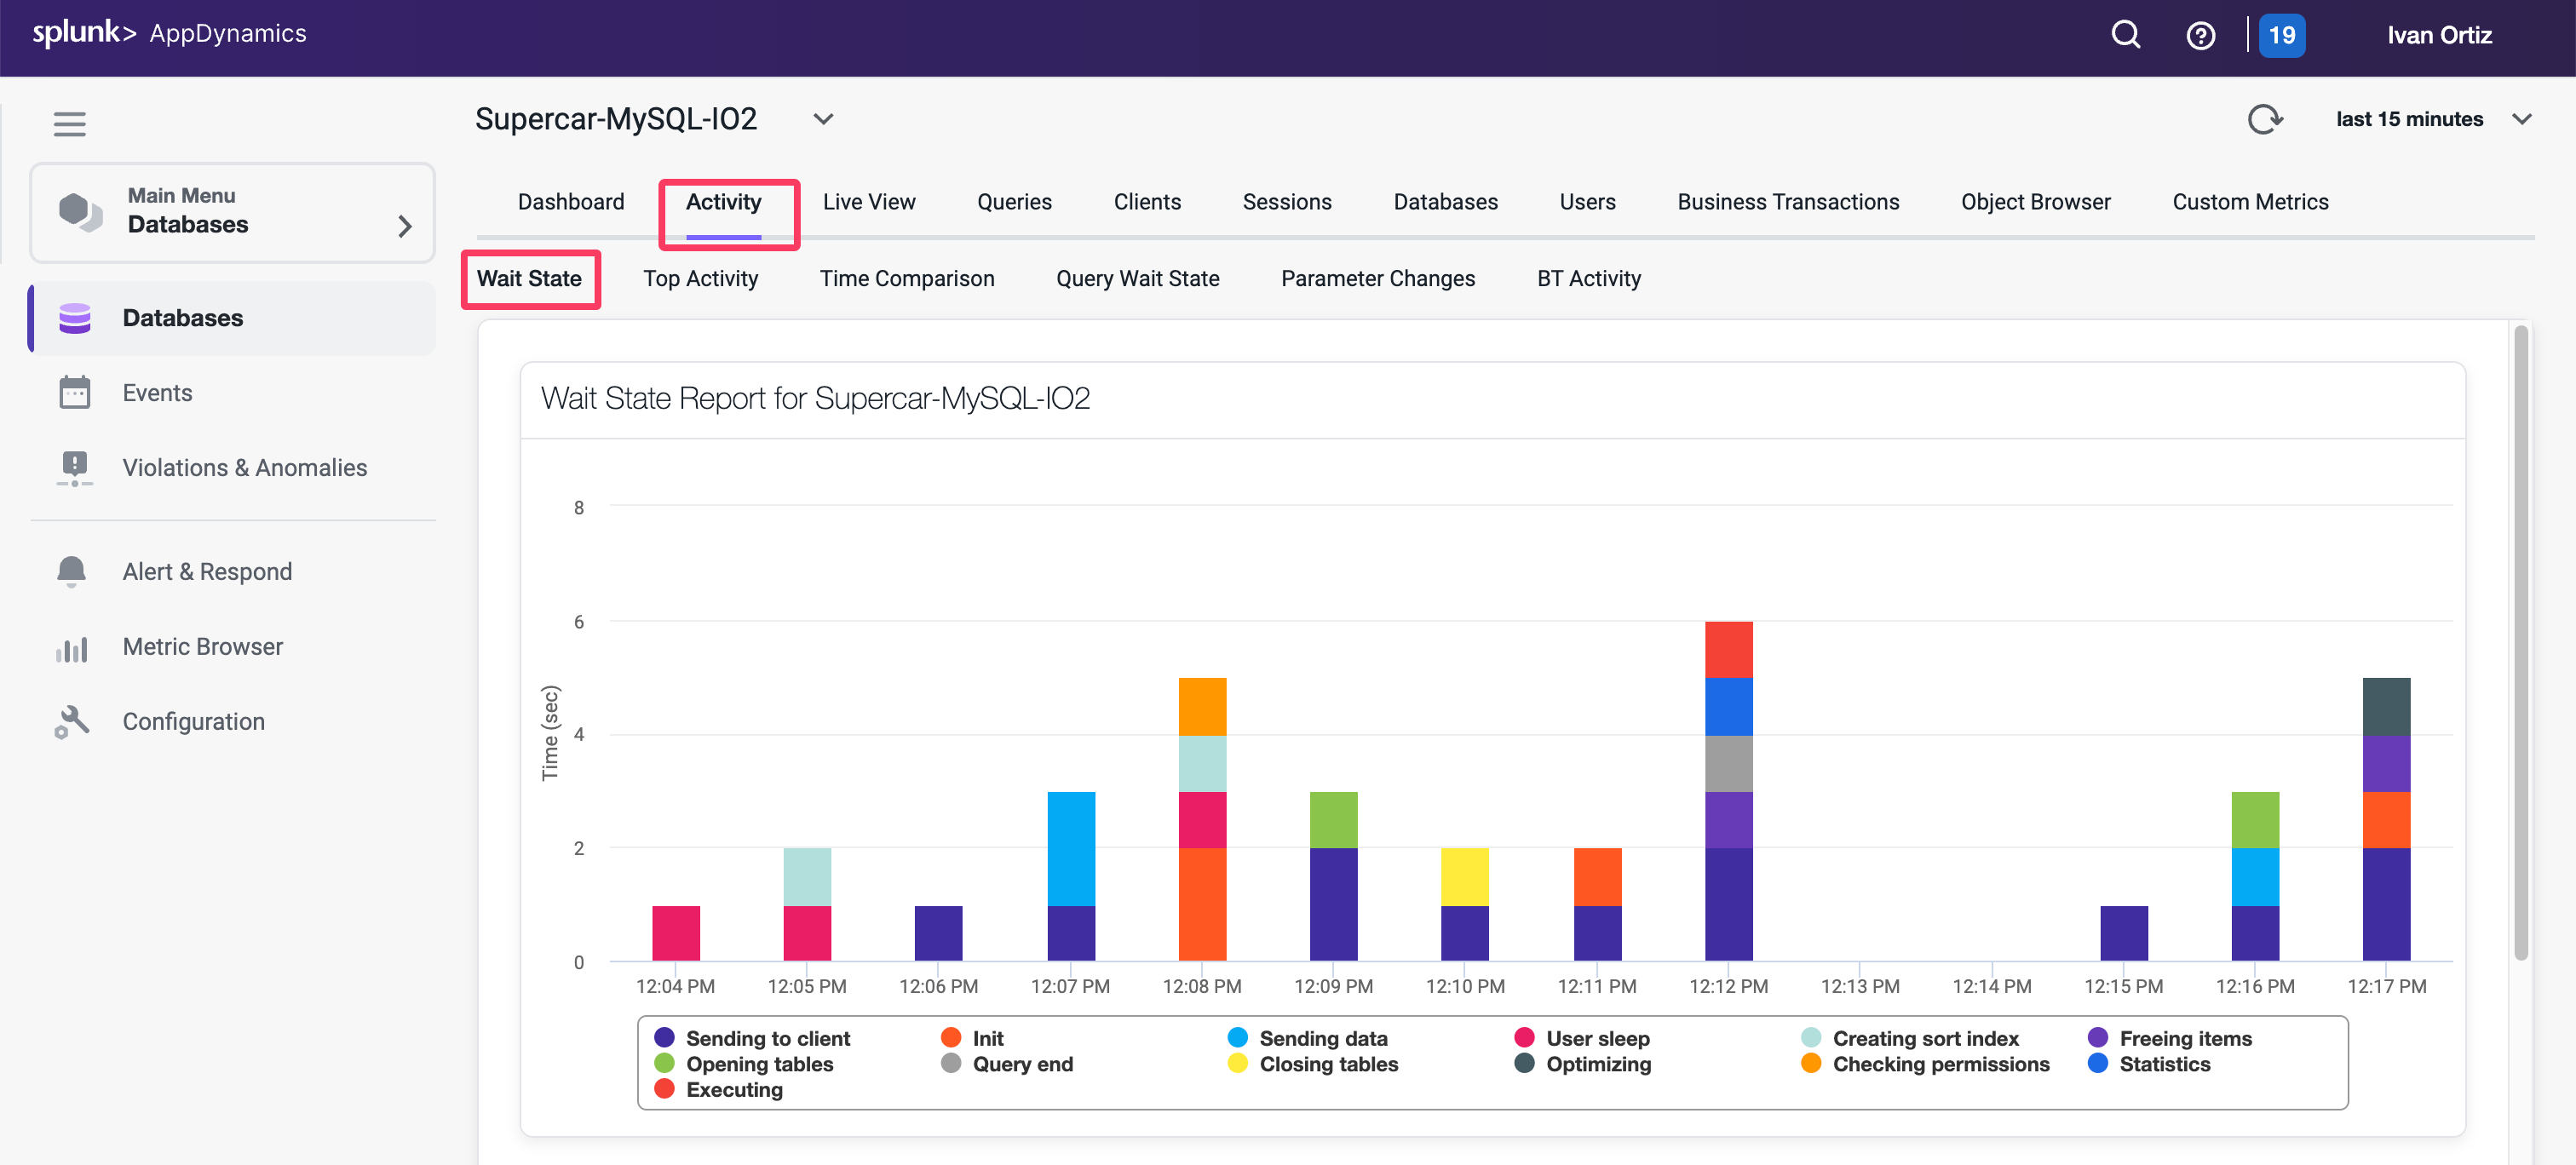Toggle the Opening tables legend series
The width and height of the screenshot is (2576, 1165).
pos(759,1064)
